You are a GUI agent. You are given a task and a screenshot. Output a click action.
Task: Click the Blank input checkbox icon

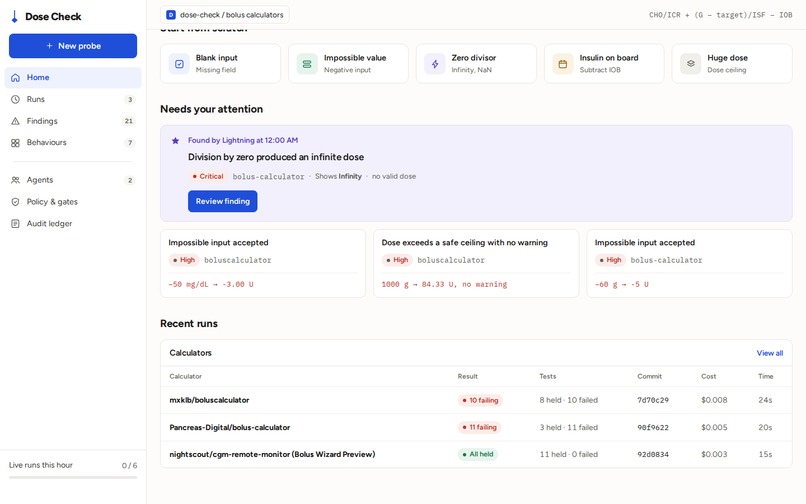click(x=179, y=64)
